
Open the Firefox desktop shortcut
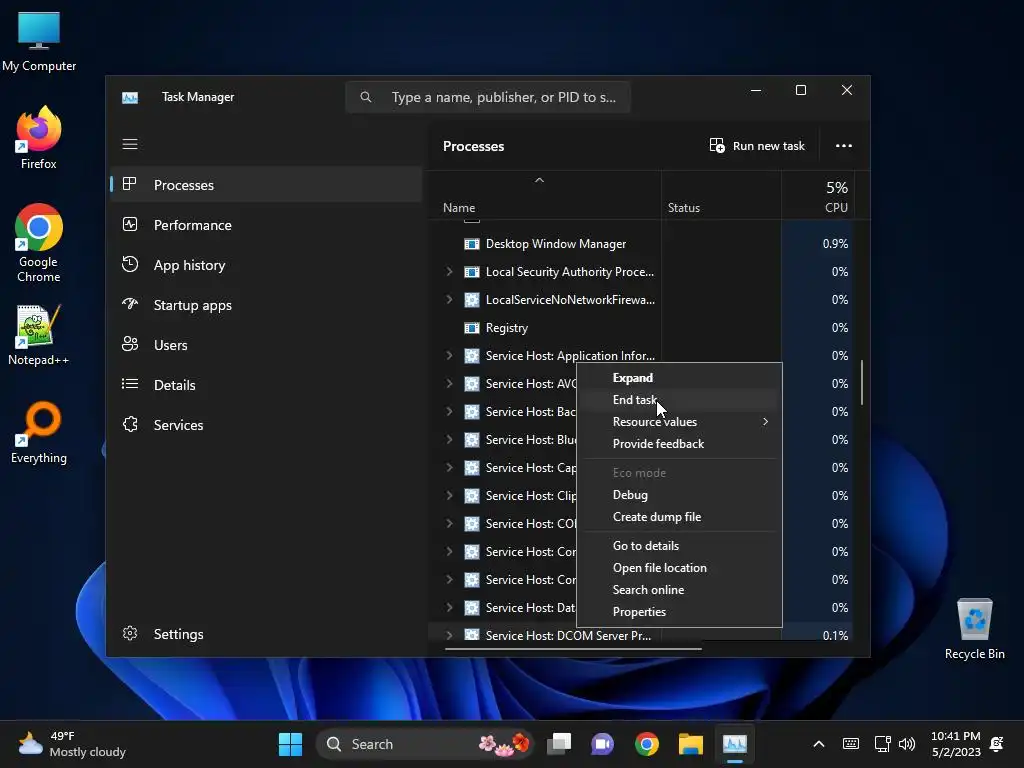coord(39,138)
